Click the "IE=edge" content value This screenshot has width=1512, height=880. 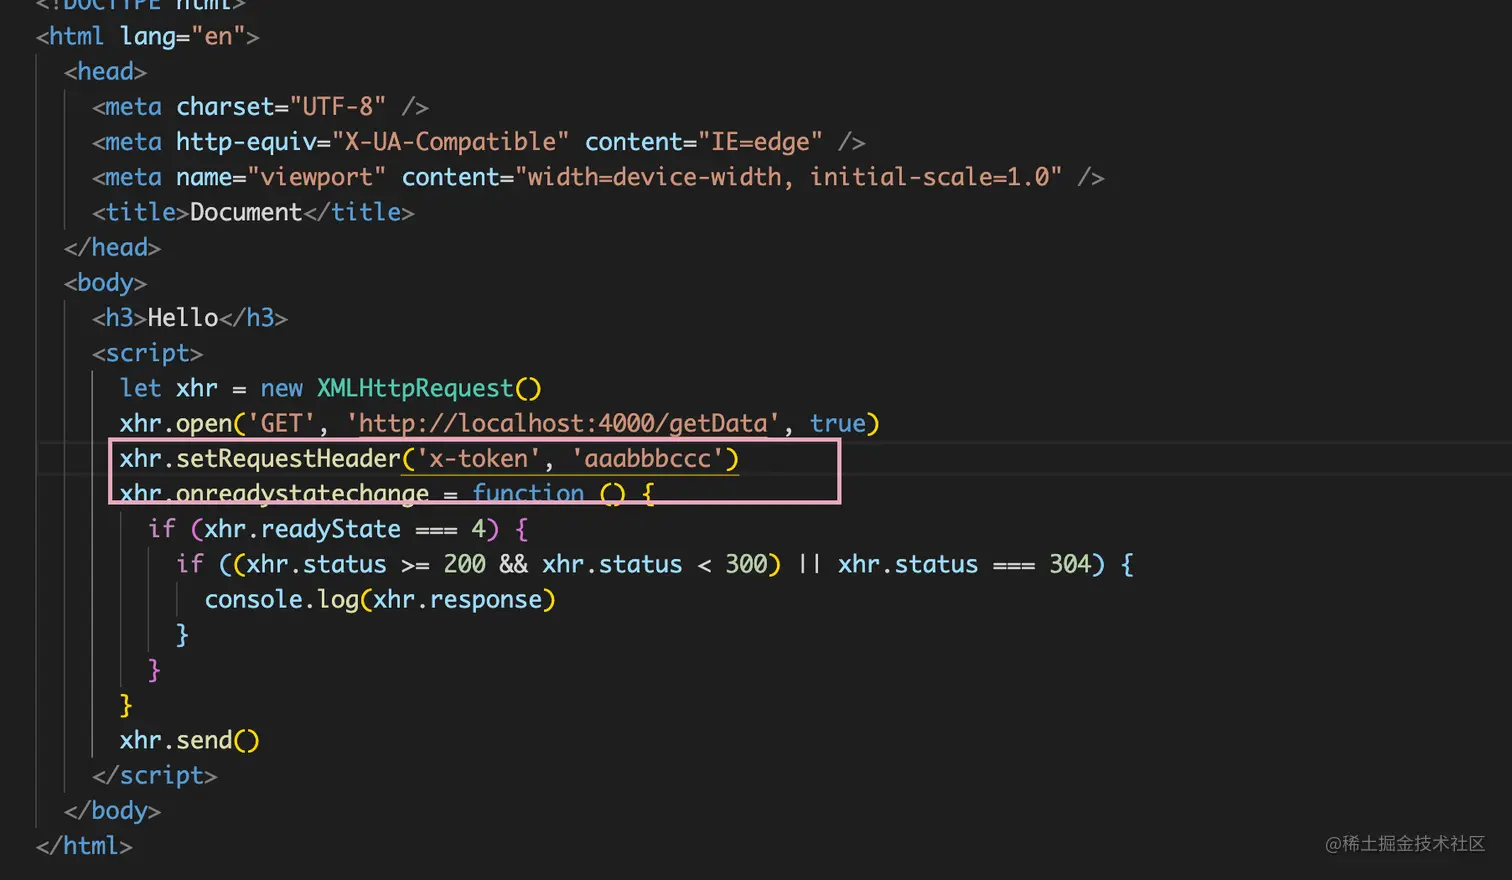[x=760, y=142]
